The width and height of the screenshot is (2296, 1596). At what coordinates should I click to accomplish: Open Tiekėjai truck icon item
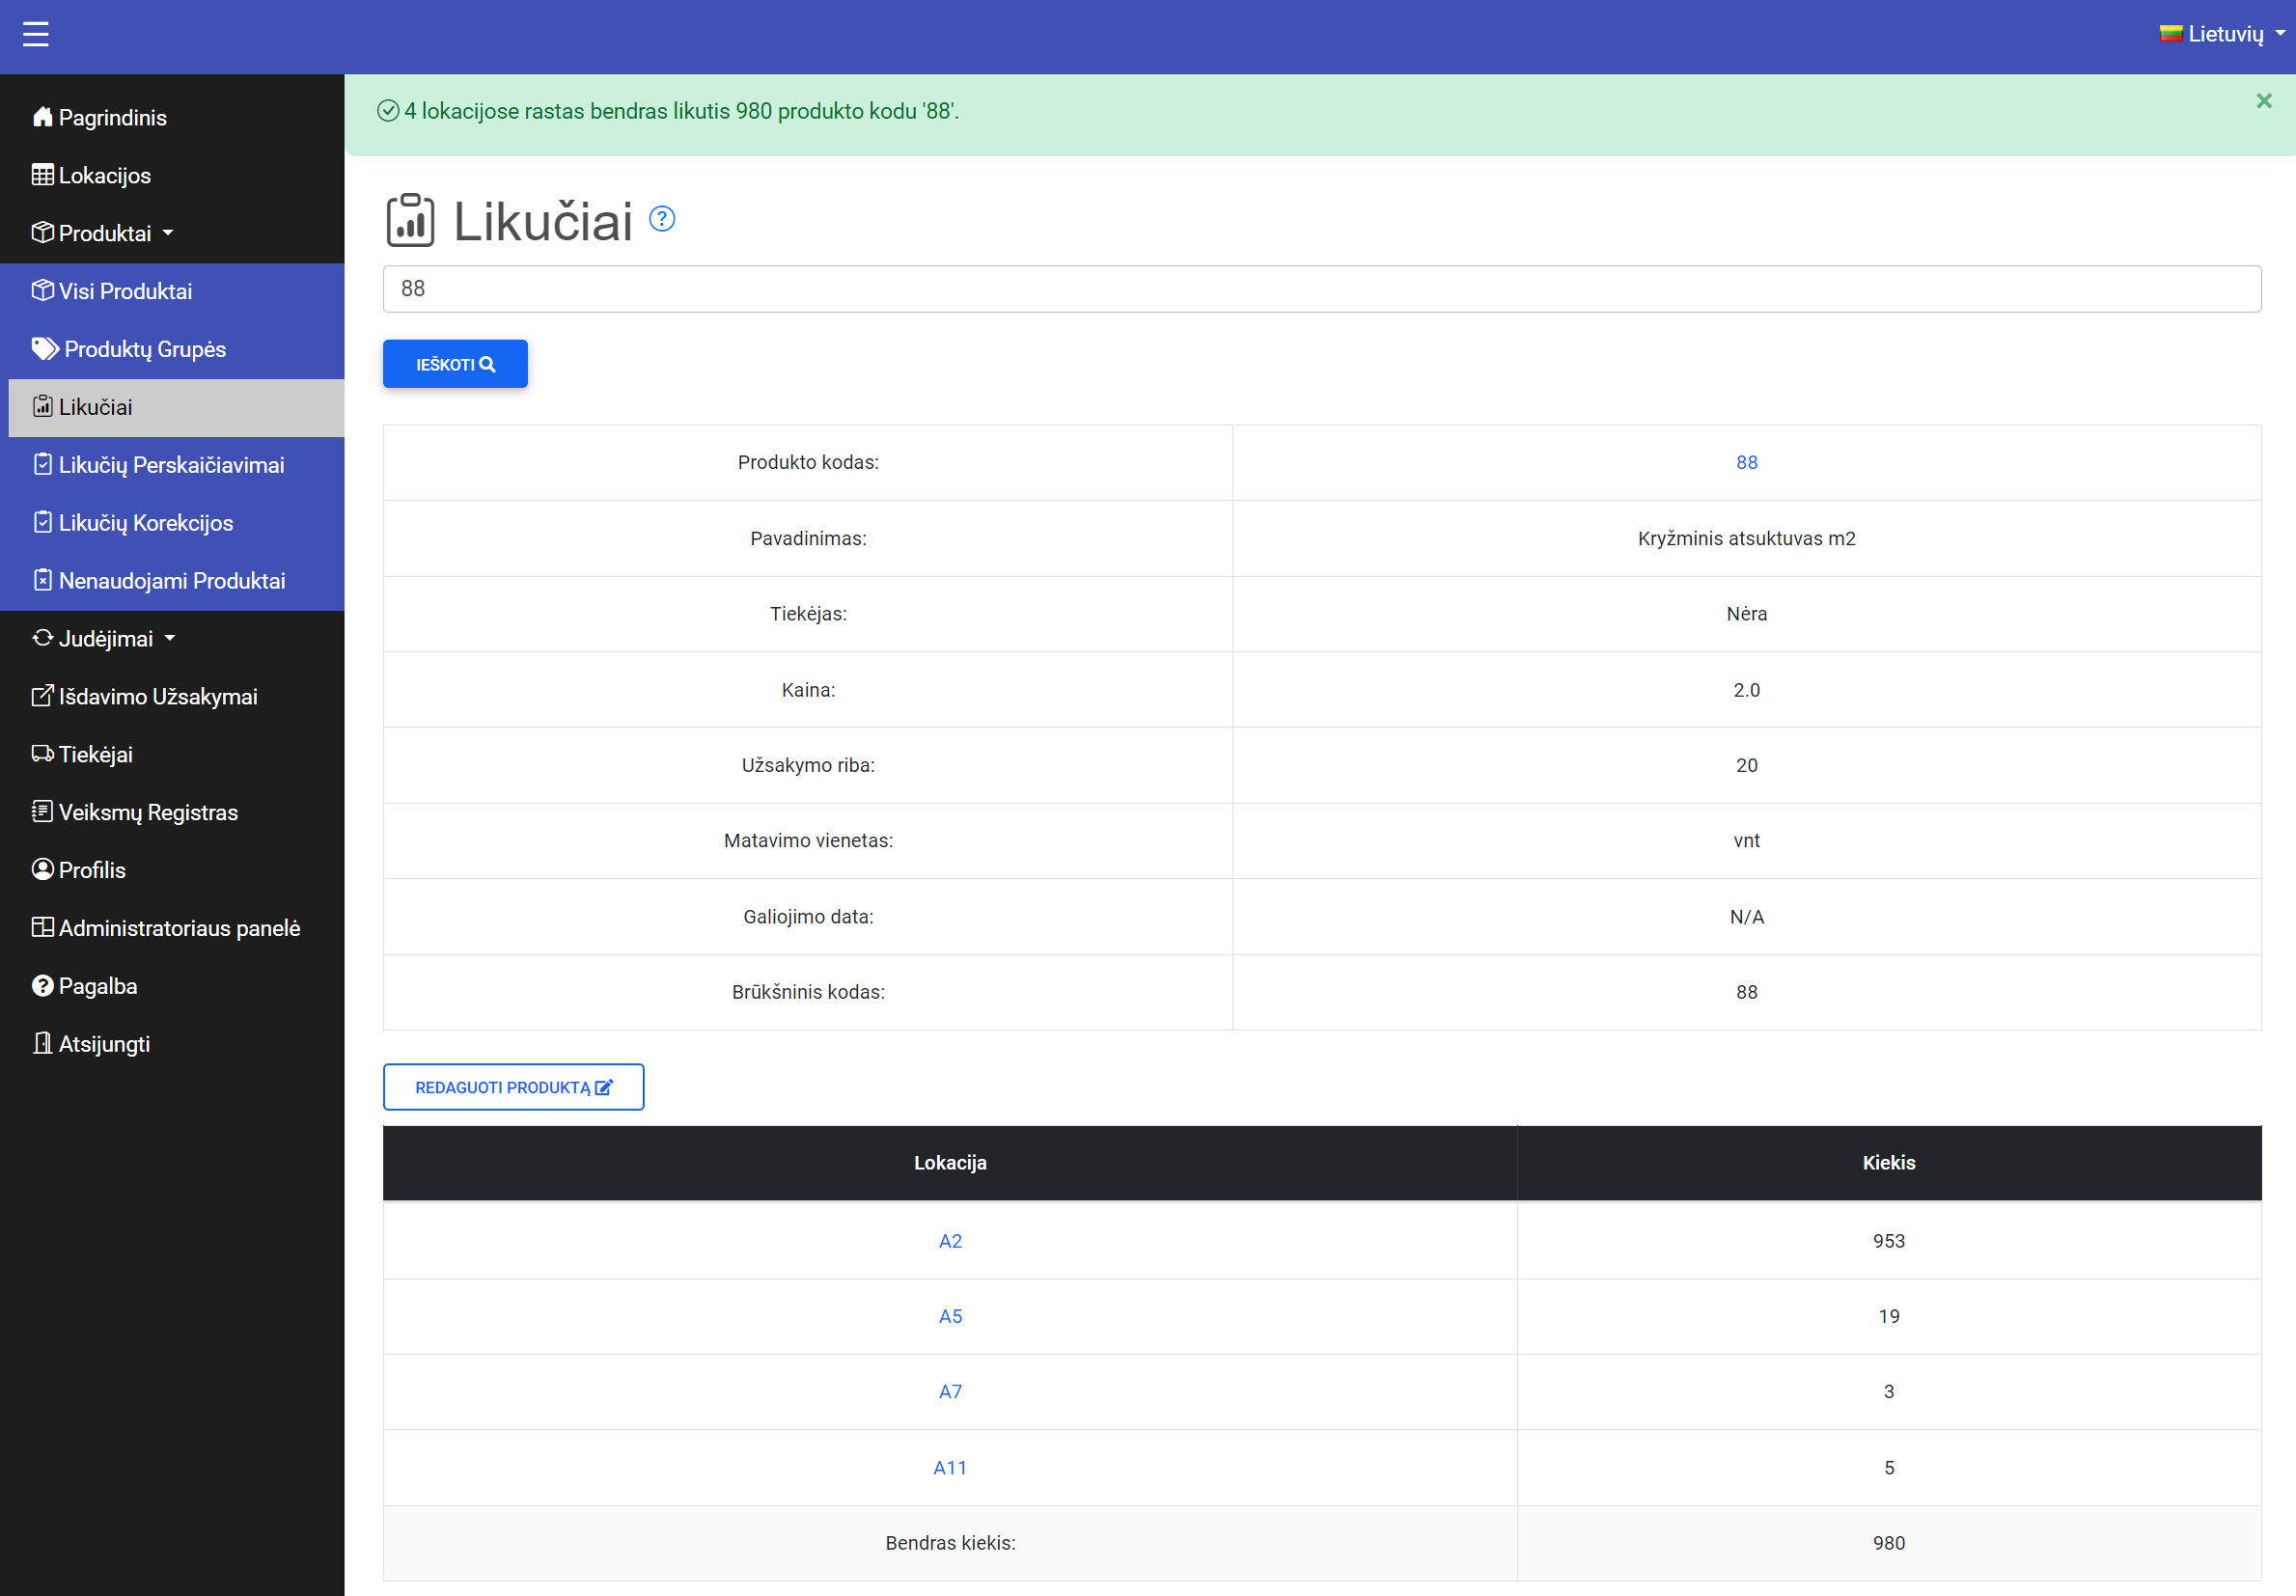42,754
